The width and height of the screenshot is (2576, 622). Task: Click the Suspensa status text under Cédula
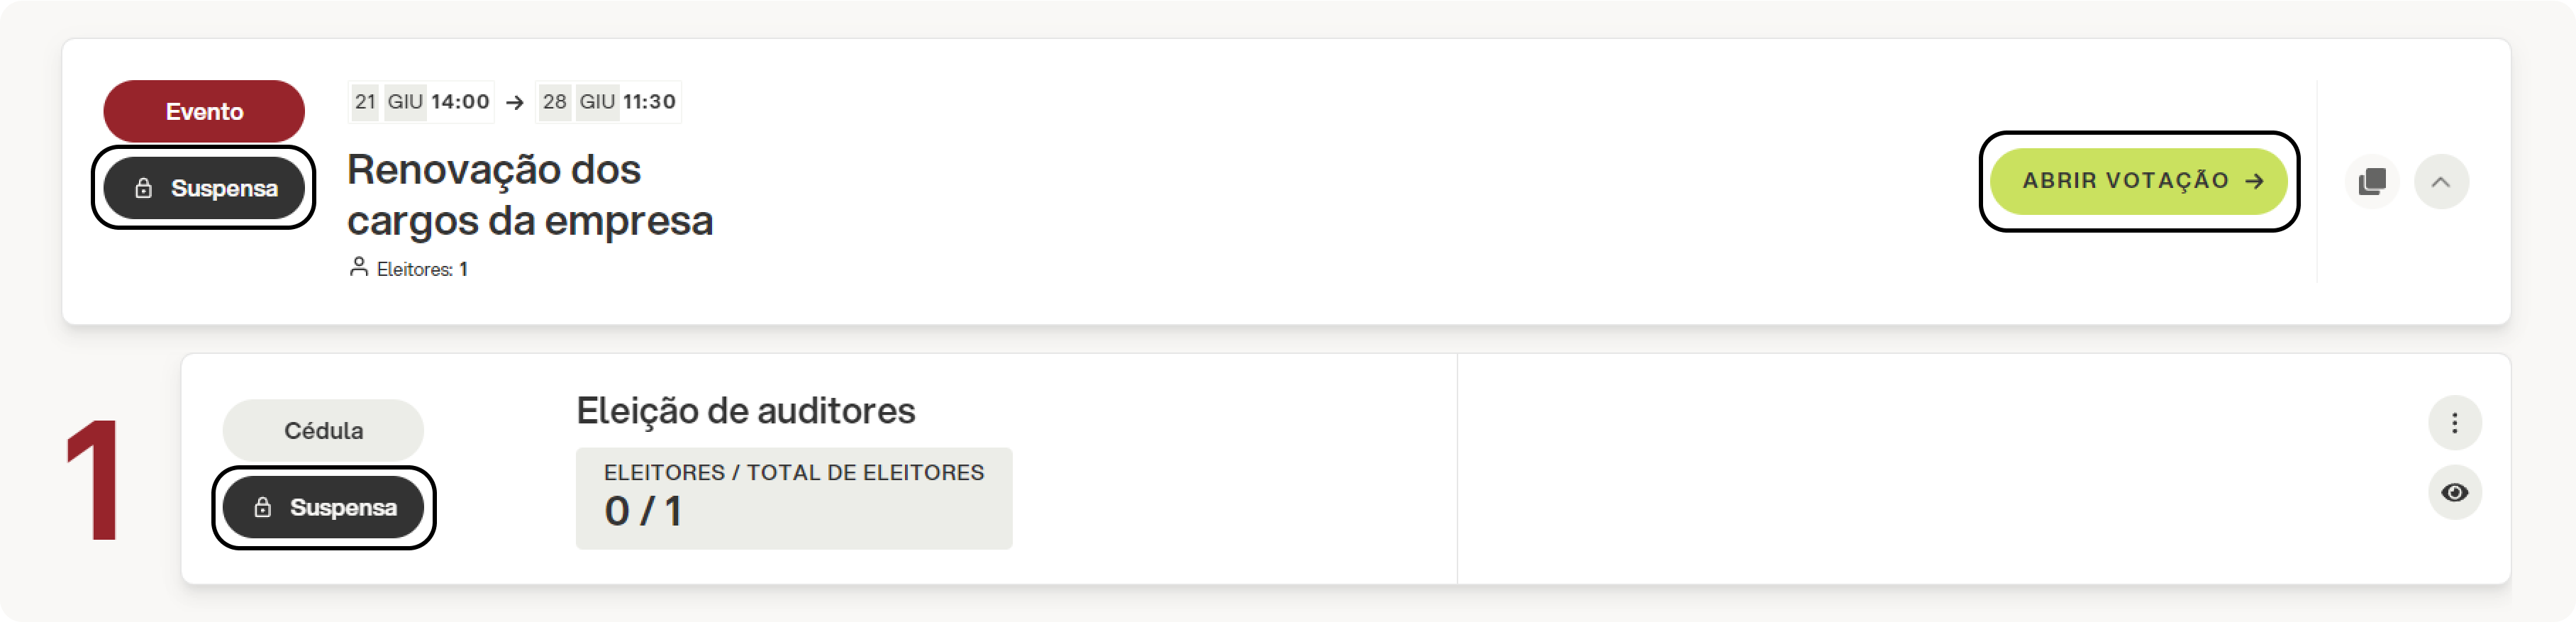point(343,507)
